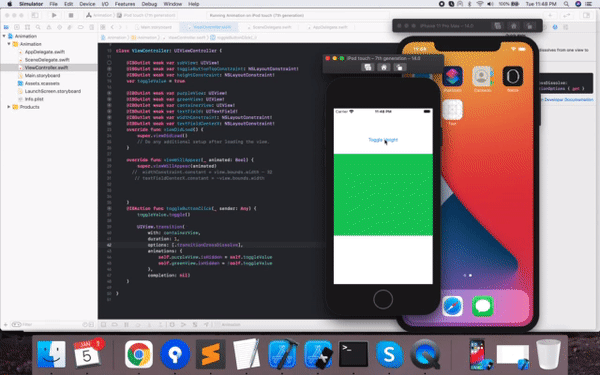Viewport: 600px width, 375px height.
Task: Click toggleButtonClick method in jump bar
Action: click(x=233, y=38)
